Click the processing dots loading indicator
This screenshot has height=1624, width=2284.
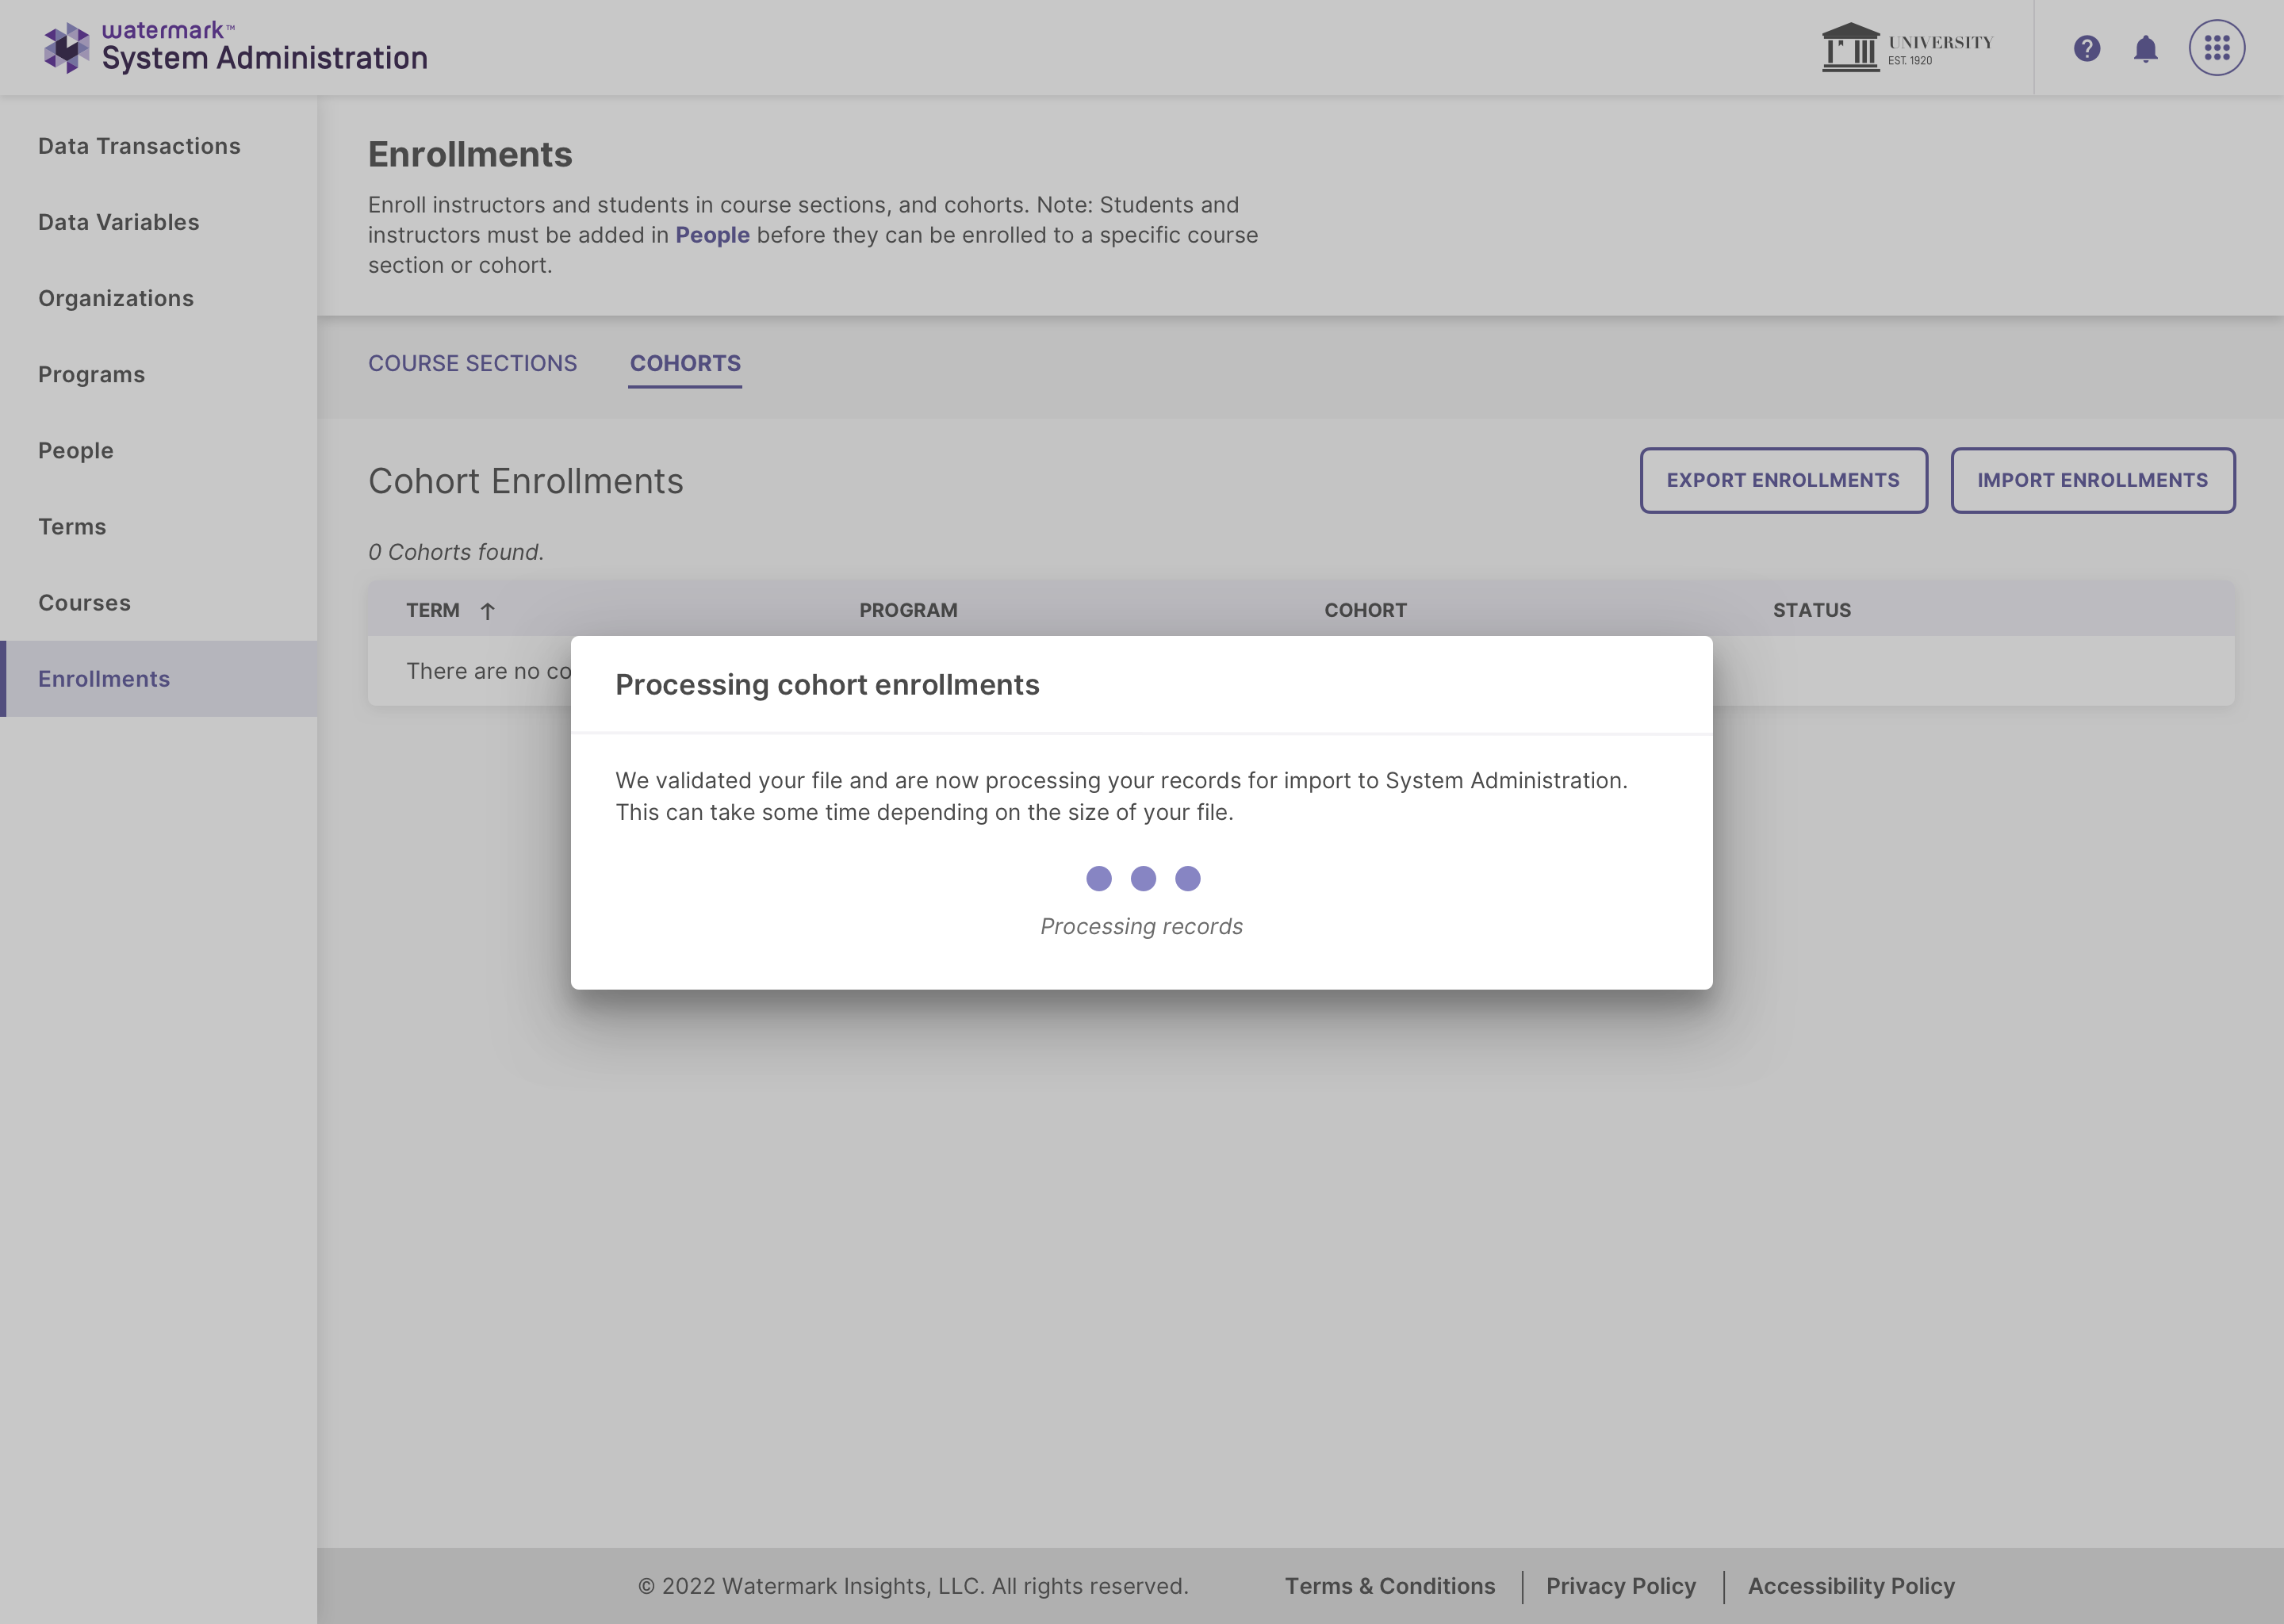pos(1142,878)
